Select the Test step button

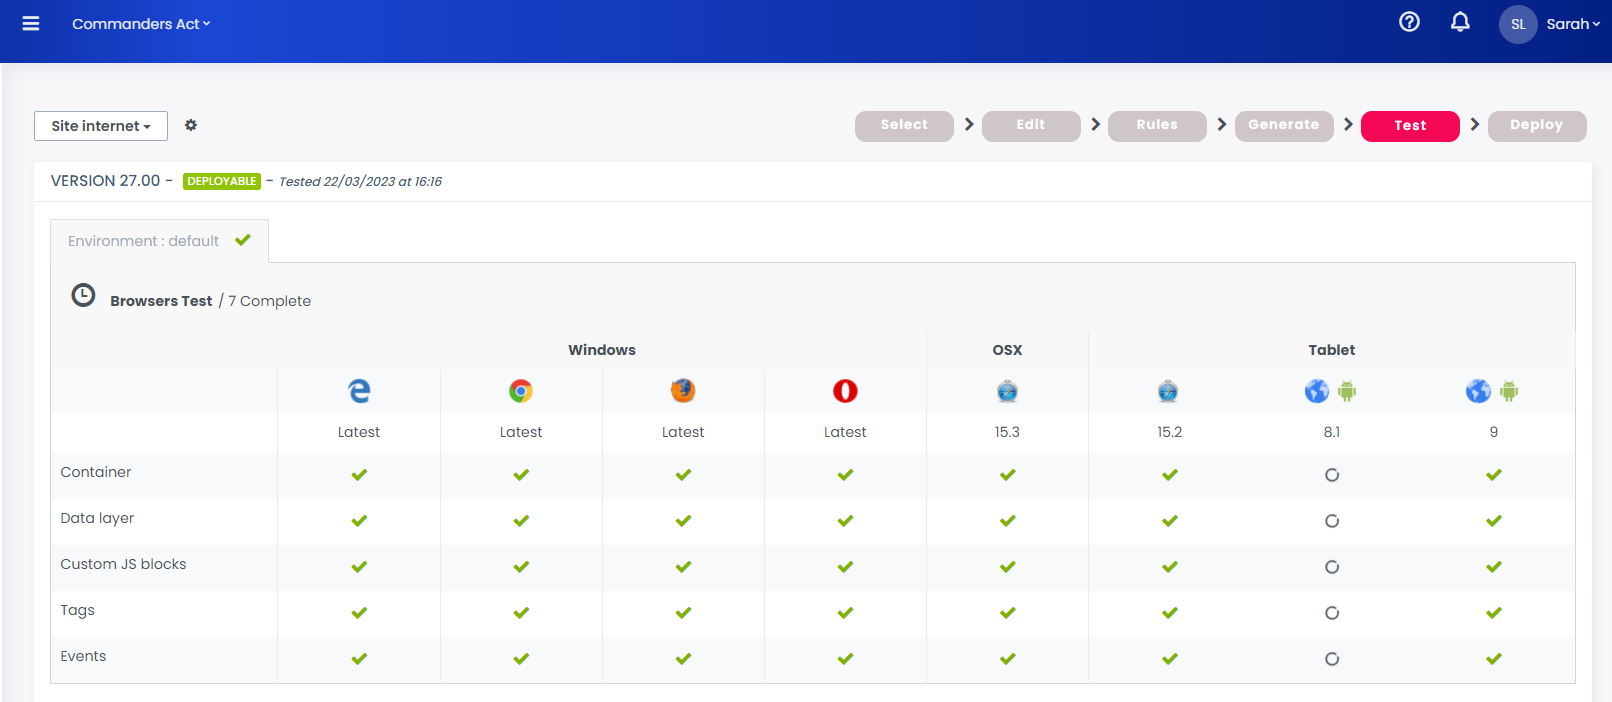coord(1410,126)
